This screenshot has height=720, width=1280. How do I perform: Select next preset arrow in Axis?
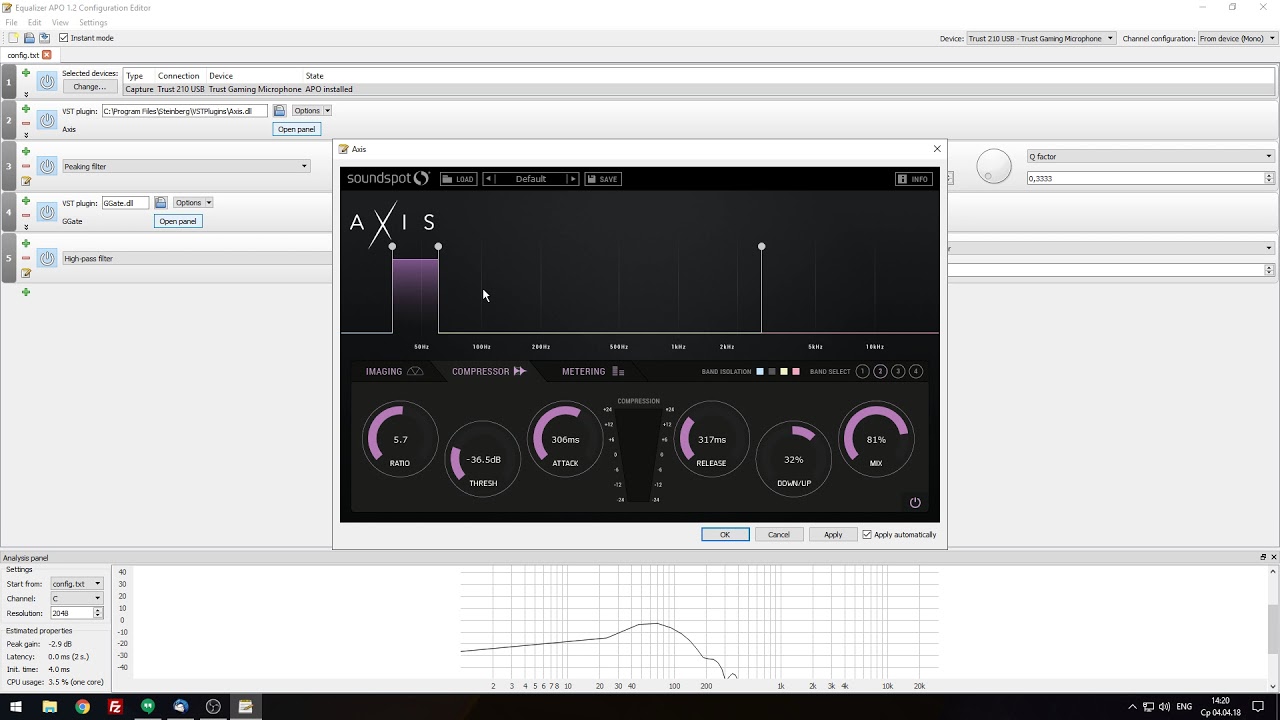[573, 179]
